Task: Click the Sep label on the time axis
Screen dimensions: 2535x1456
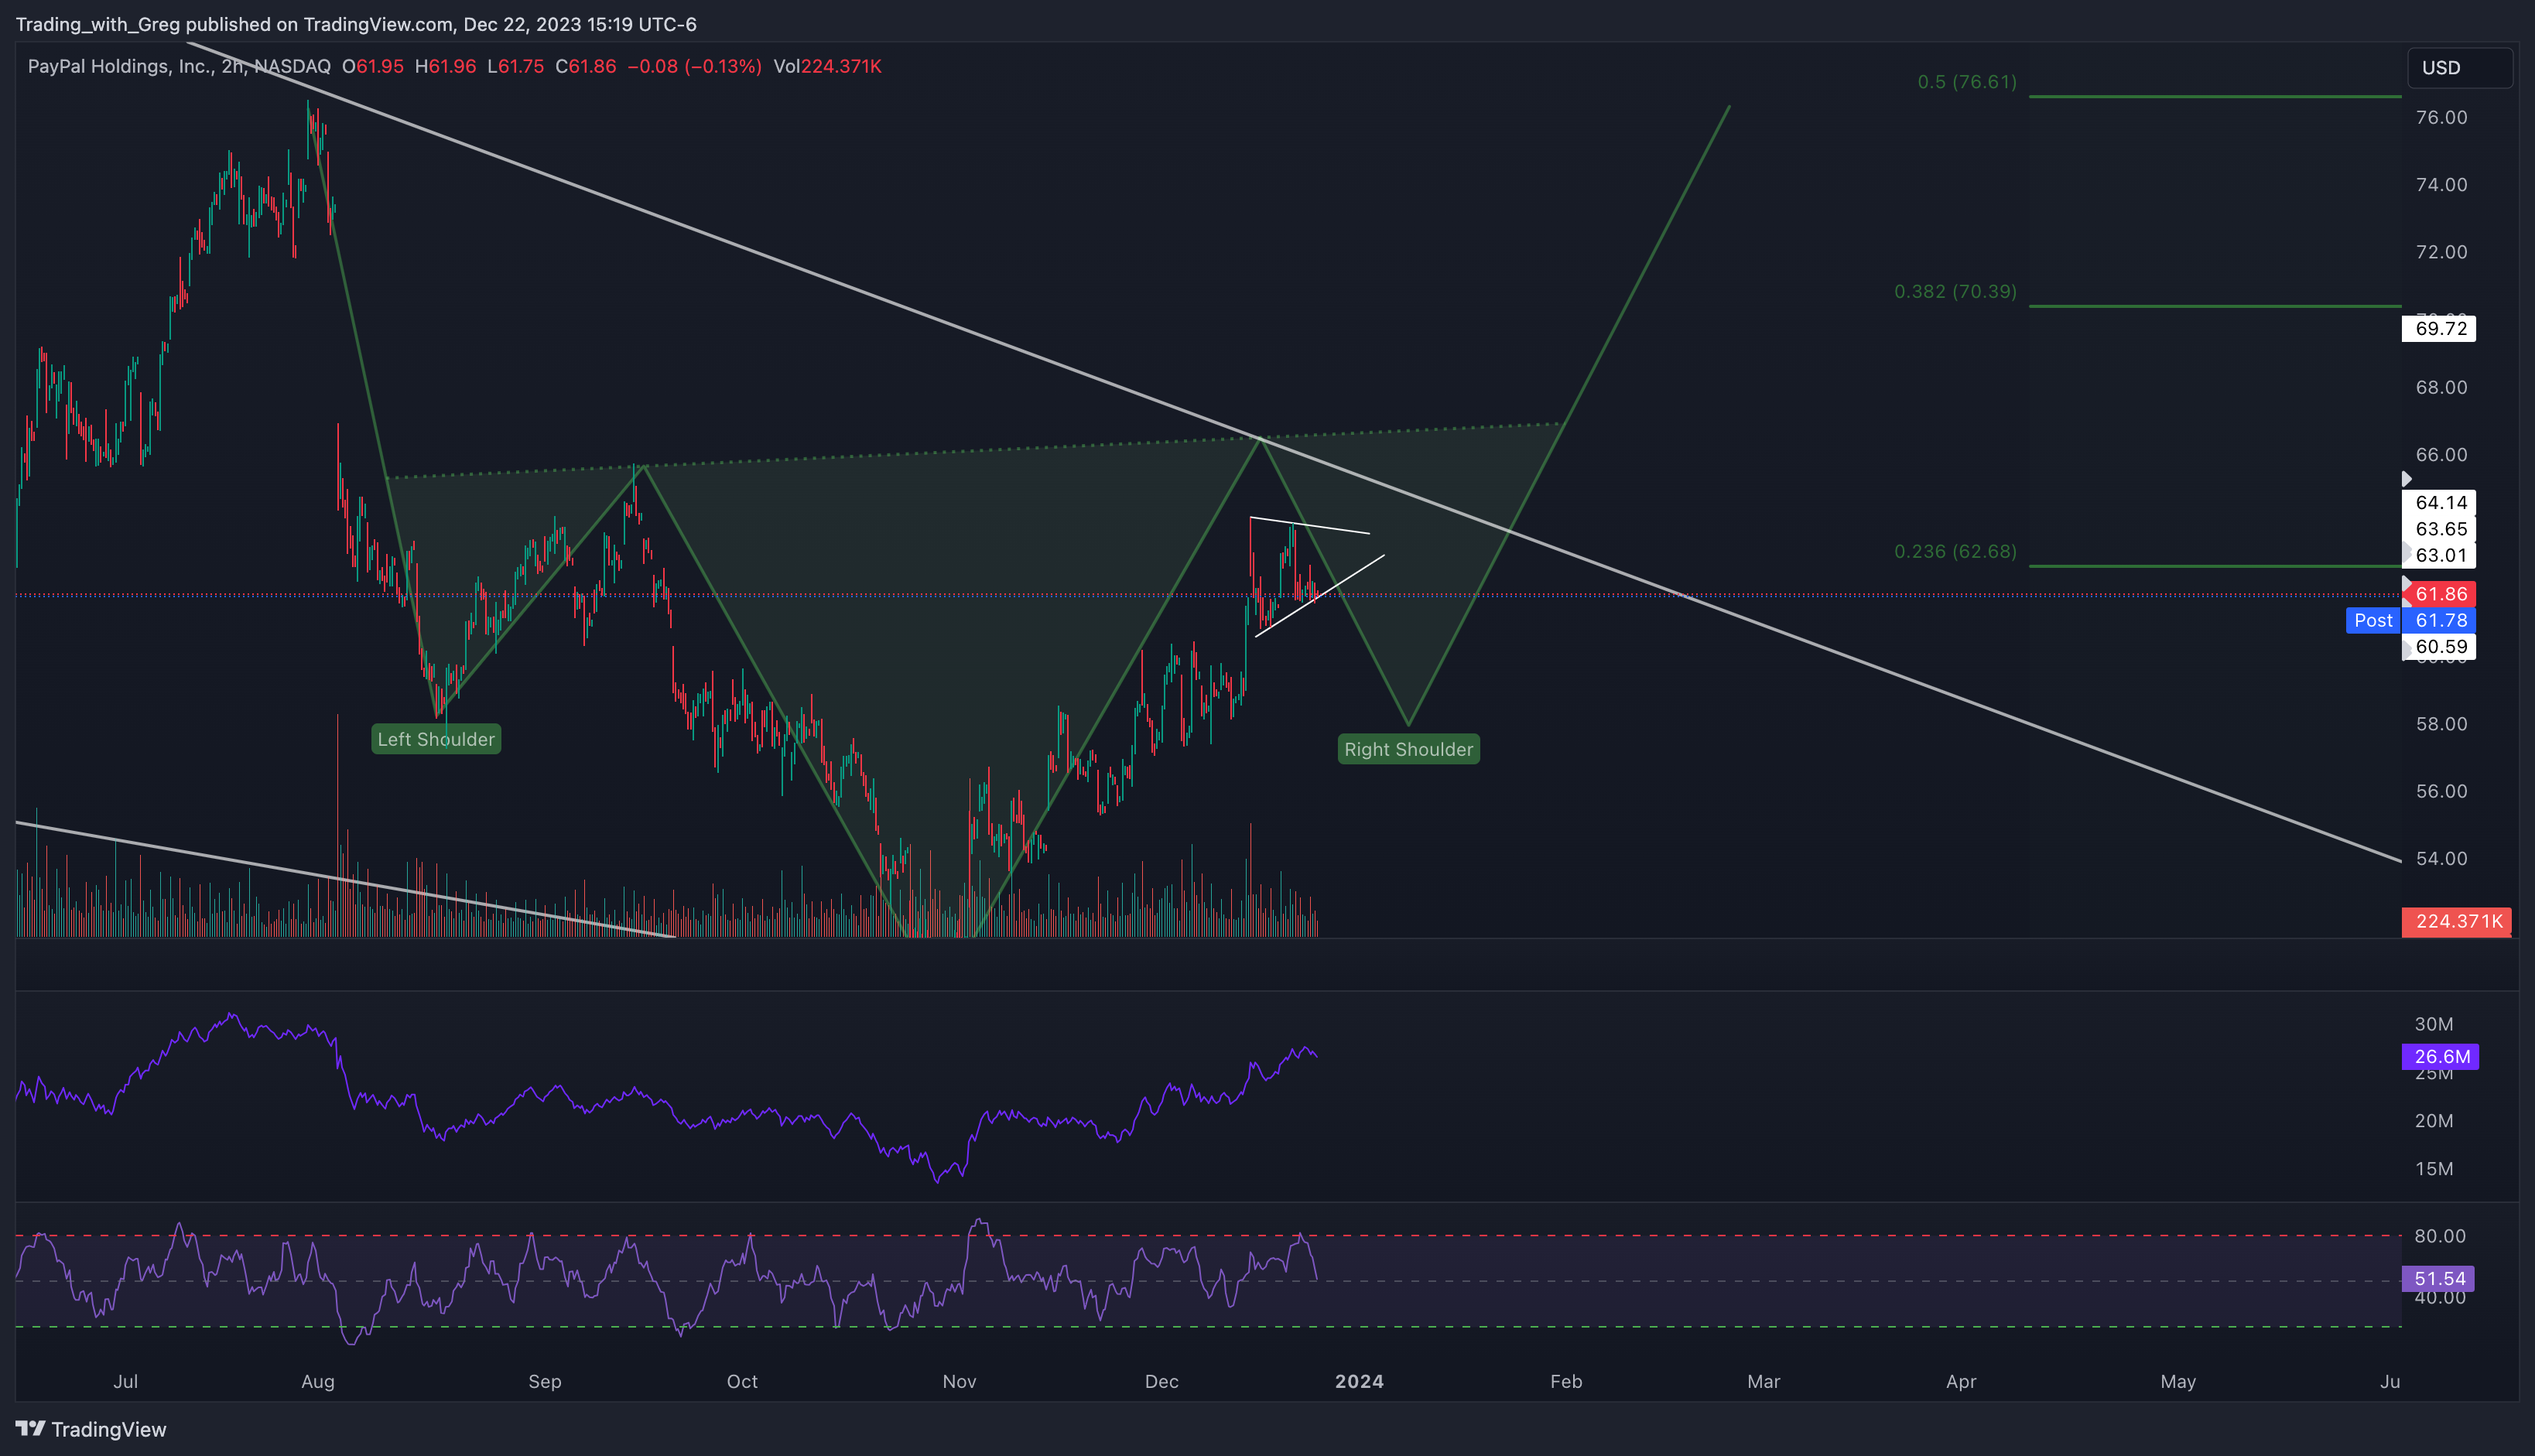Action: (x=544, y=1381)
